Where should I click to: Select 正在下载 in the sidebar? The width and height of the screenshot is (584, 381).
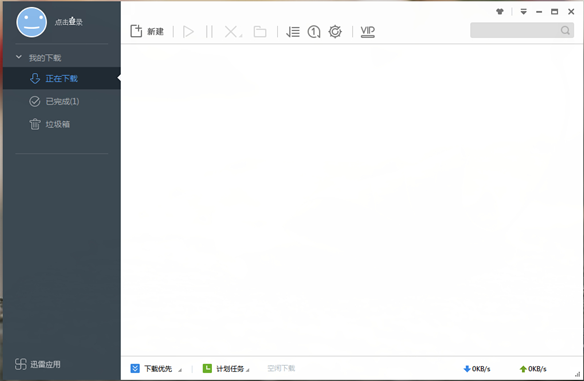(61, 78)
